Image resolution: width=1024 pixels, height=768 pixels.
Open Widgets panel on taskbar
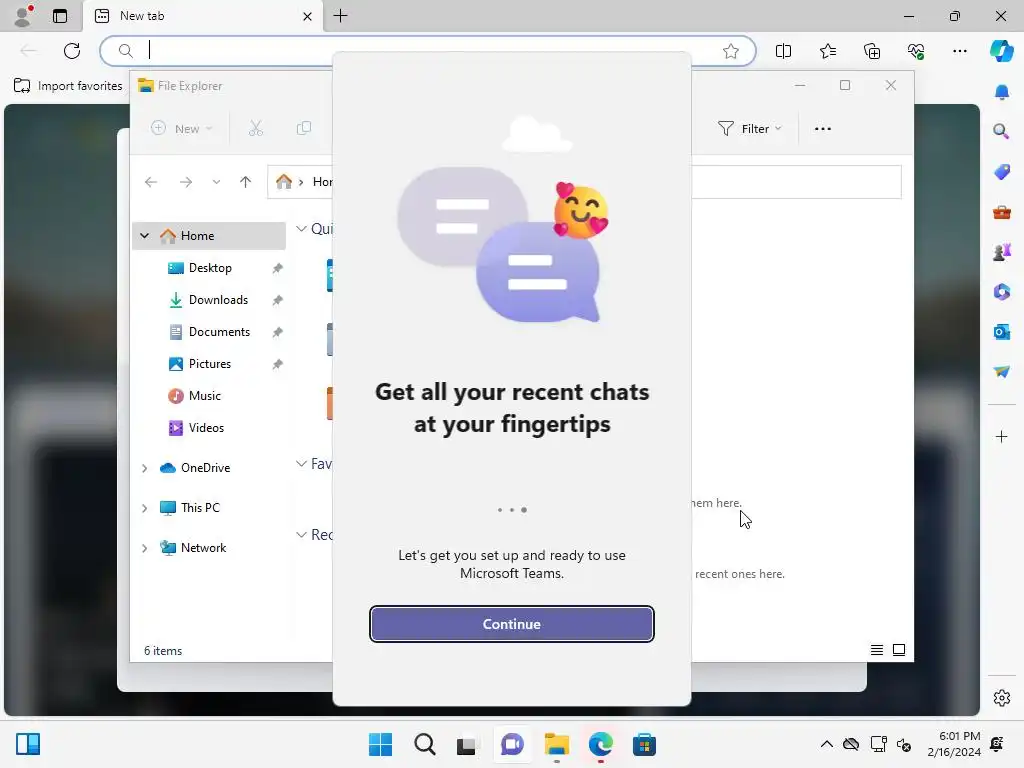tap(28, 744)
